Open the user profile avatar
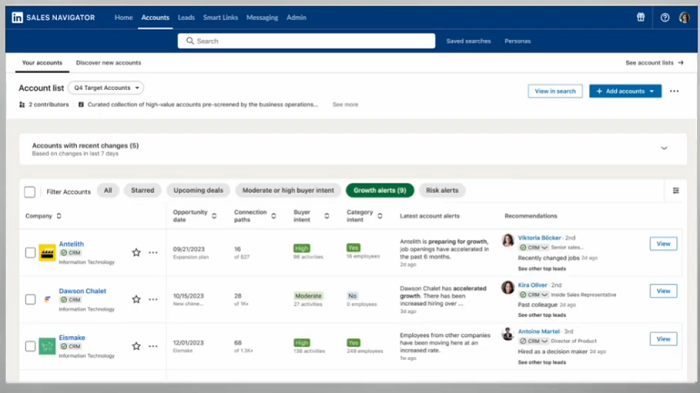This screenshot has height=393, width=700. coord(684,17)
